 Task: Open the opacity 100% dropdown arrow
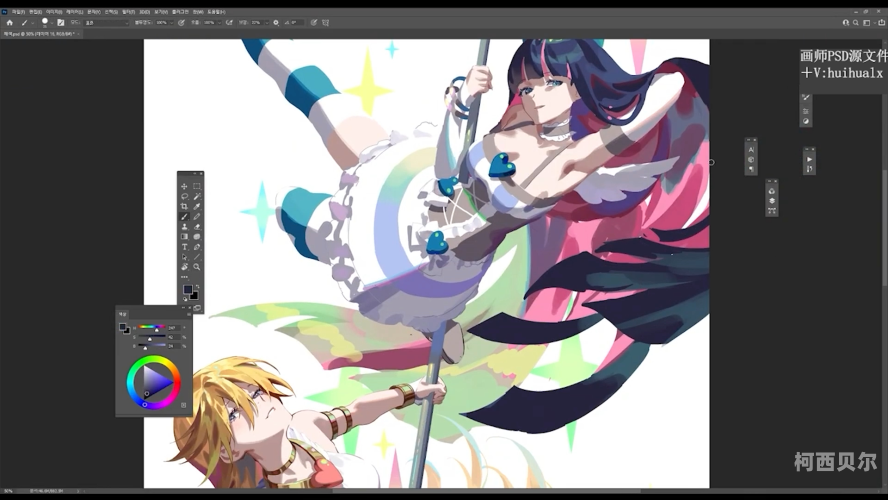point(172,23)
